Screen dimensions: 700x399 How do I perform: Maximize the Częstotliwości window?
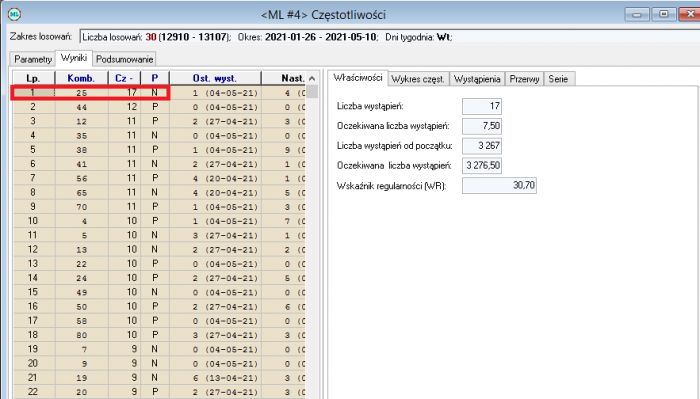click(x=664, y=14)
